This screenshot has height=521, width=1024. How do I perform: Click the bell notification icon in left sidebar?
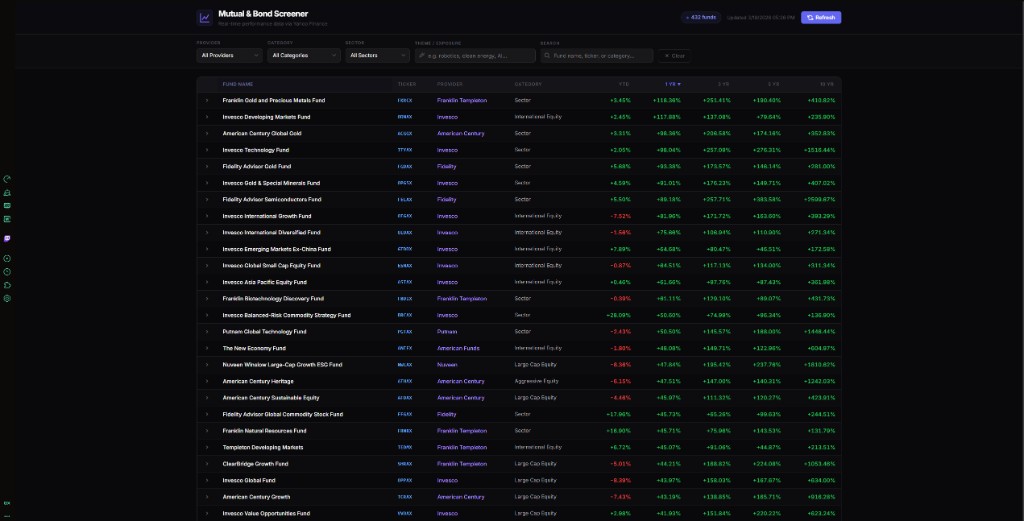click(x=7, y=193)
